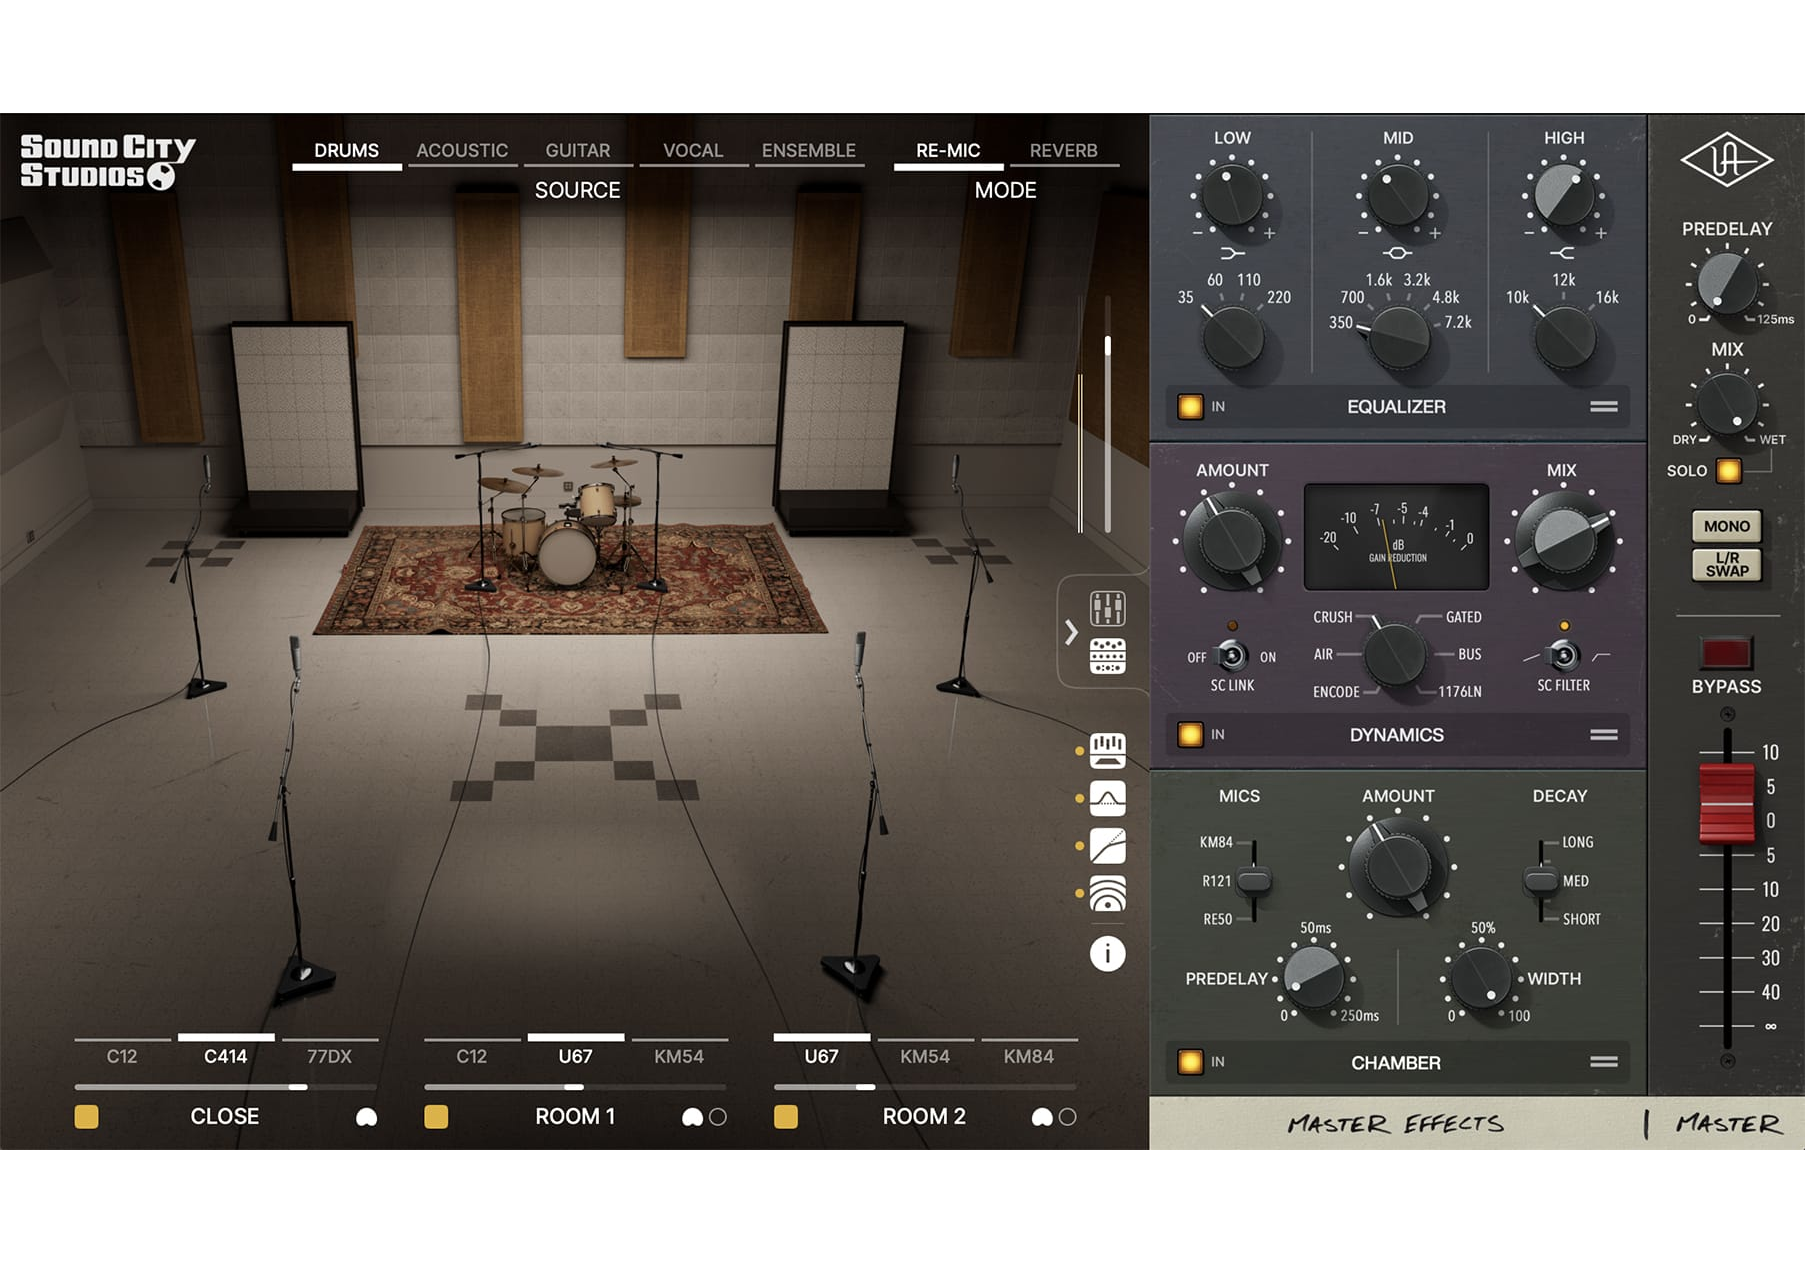Enable the SOLO button
Image resolution: width=1805 pixels, height=1264 pixels.
(1728, 470)
